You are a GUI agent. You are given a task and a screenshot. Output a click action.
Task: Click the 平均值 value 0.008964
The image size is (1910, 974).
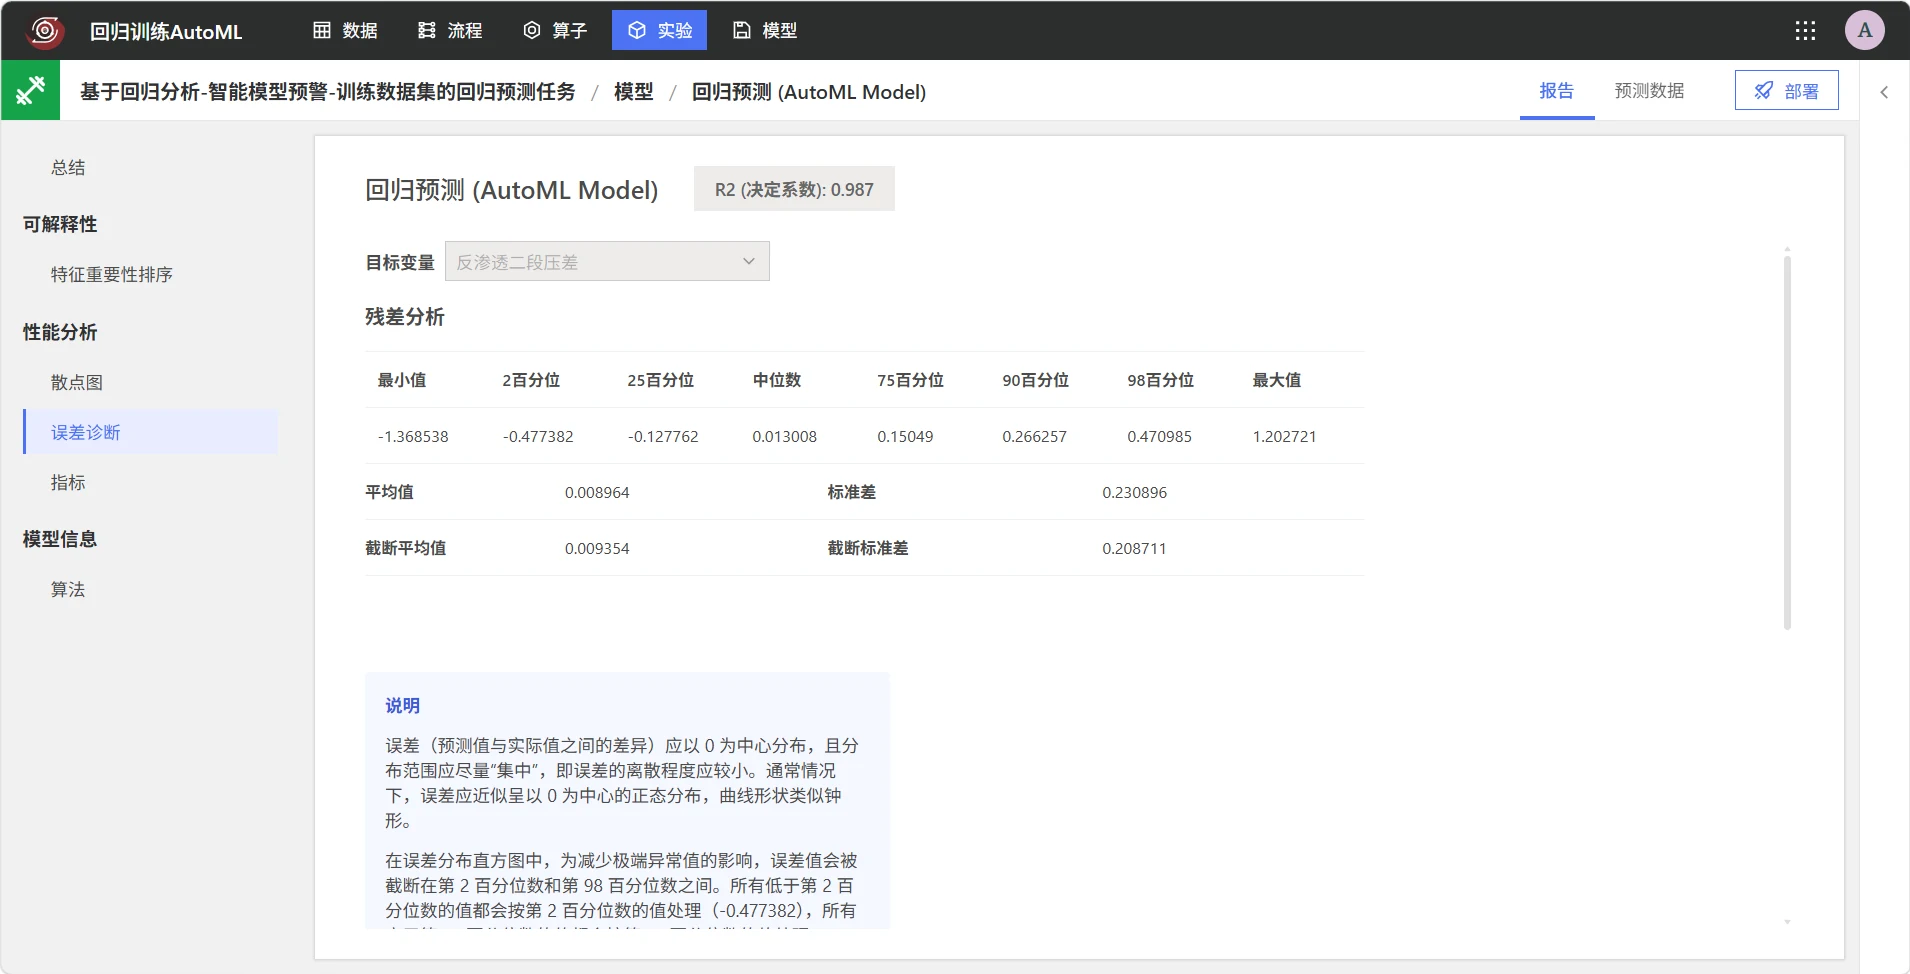[597, 492]
